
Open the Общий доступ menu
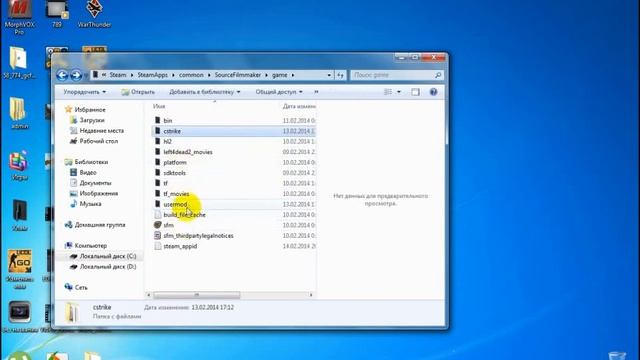279,92
